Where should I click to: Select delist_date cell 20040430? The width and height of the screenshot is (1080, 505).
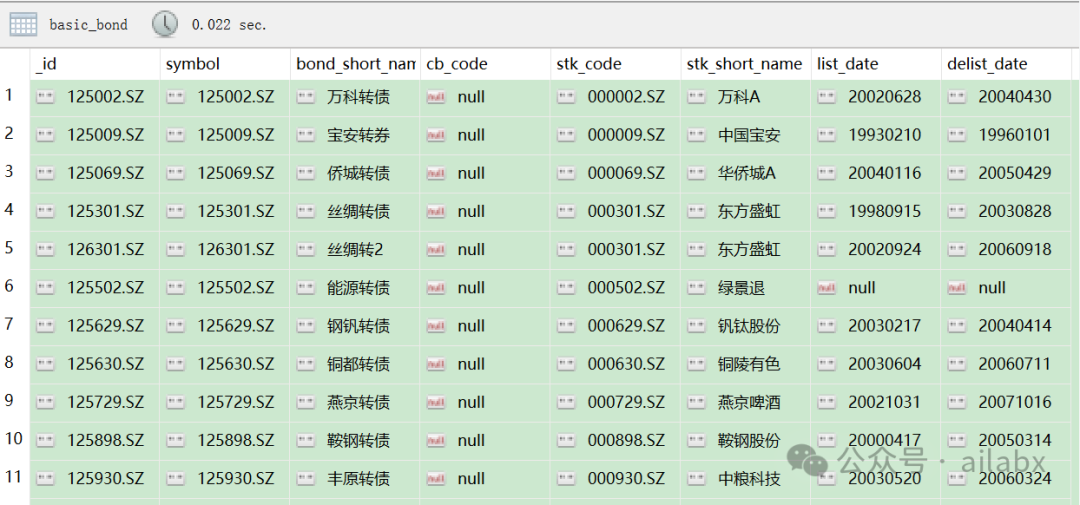(x=1006, y=97)
